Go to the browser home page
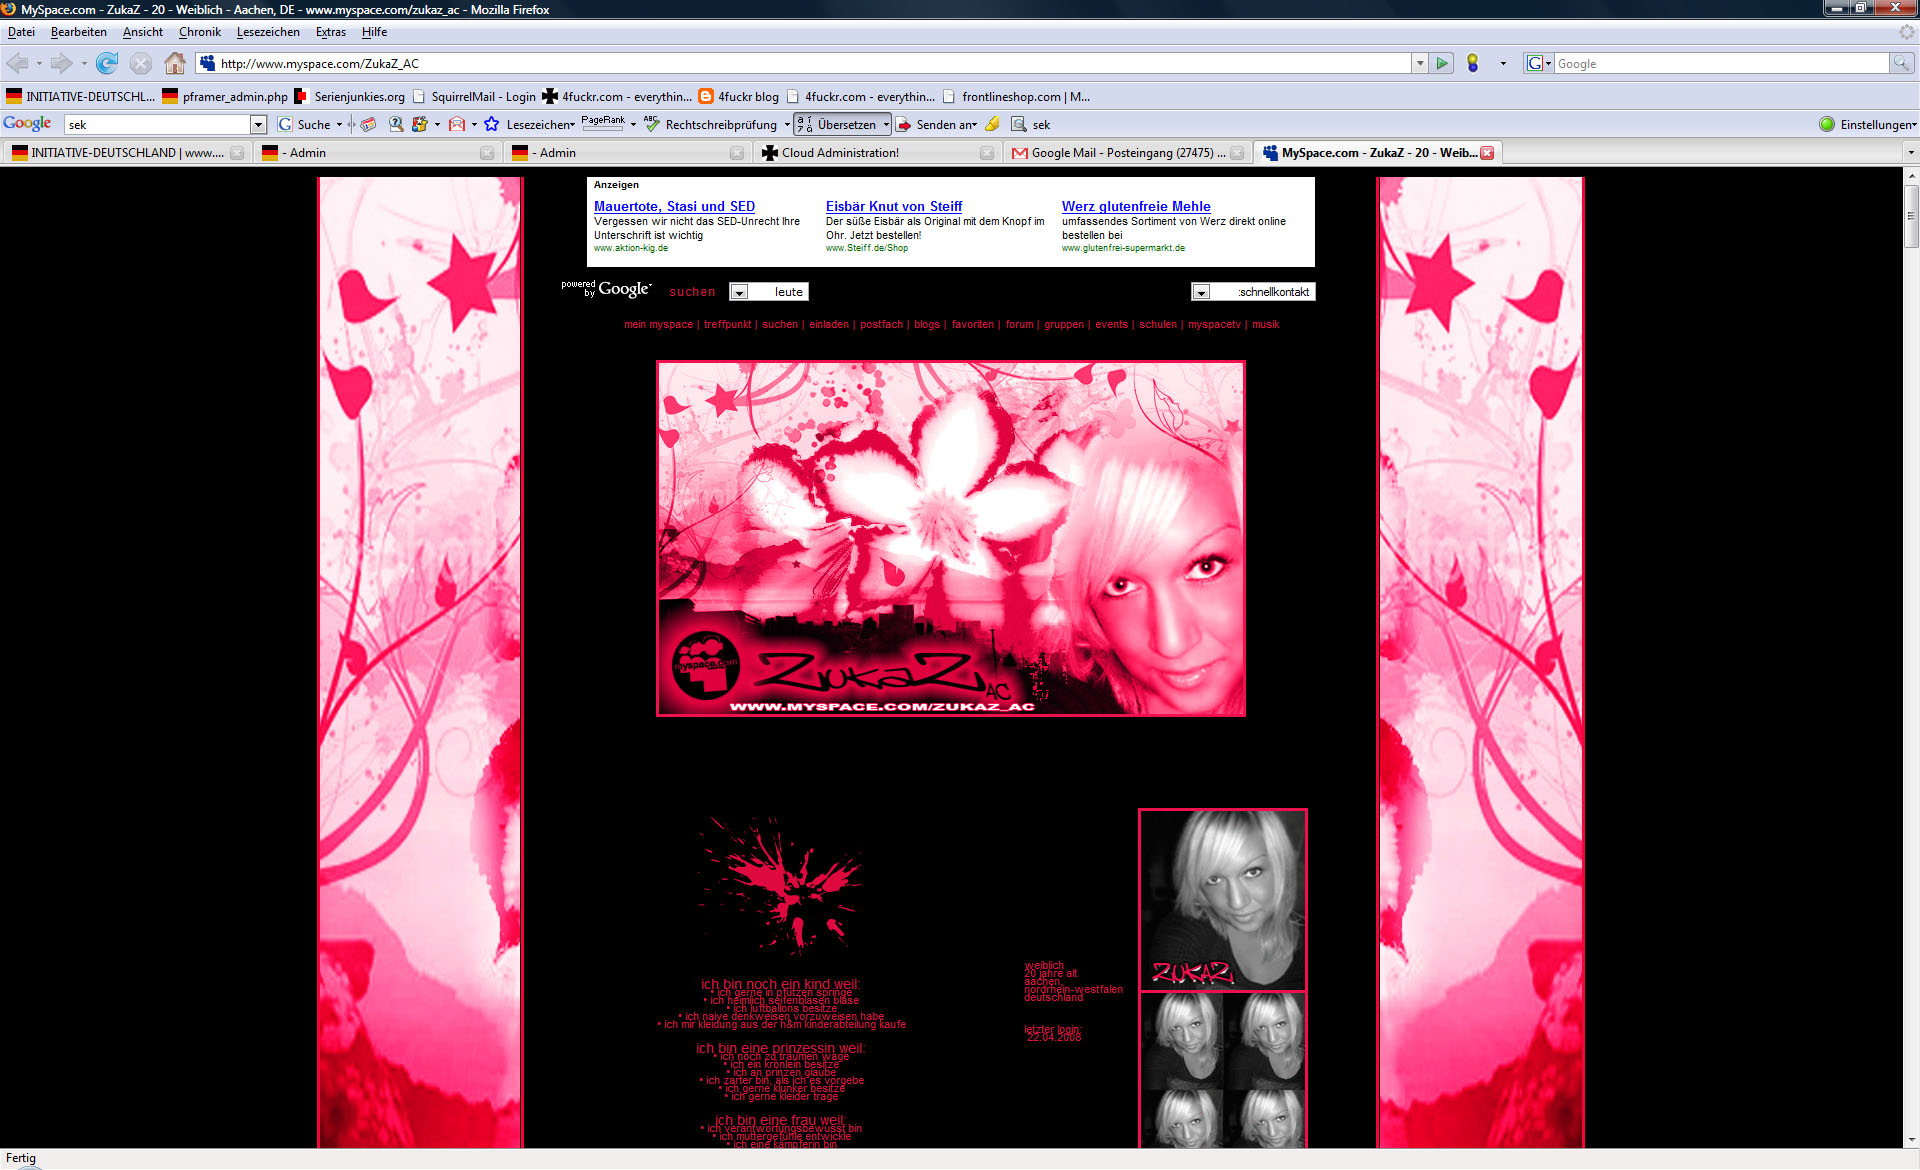Screen dimensions: 1920x1170 click(x=175, y=63)
